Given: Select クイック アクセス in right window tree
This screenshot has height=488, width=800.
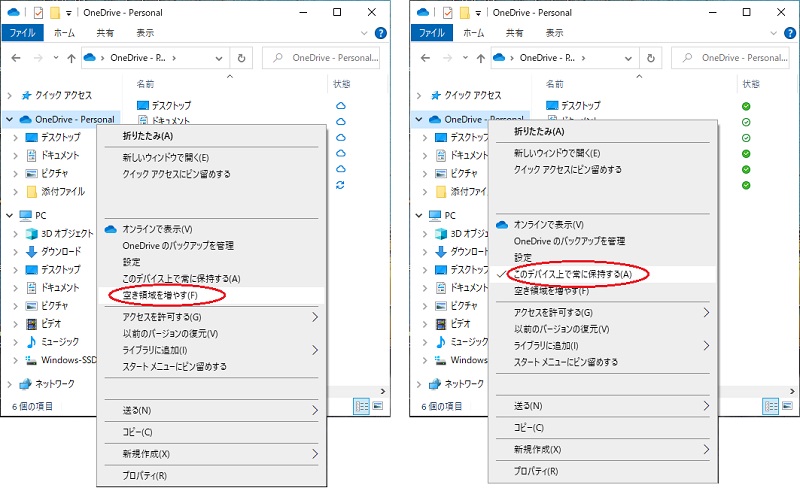Looking at the screenshot, I should click(466, 95).
